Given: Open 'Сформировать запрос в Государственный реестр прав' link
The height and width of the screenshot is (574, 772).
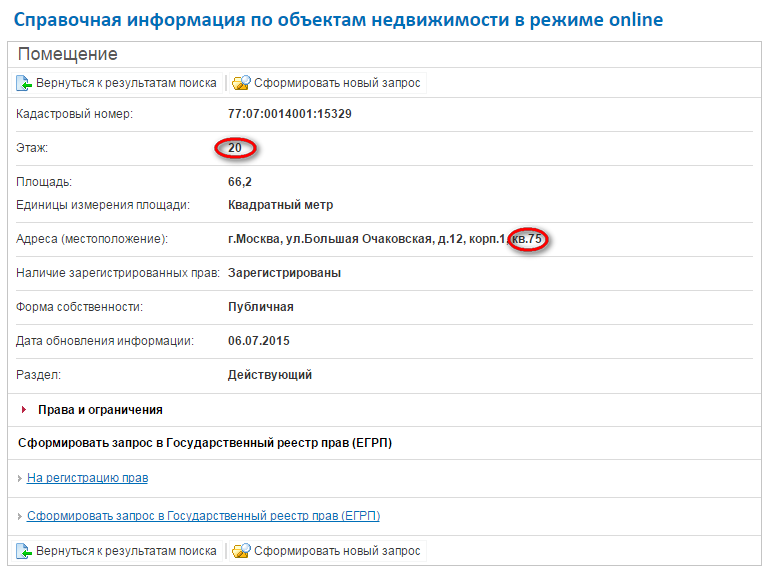Looking at the screenshot, I should tap(203, 516).
